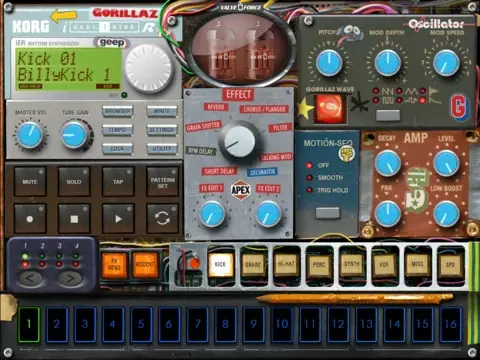
Task: Click the square wave LED in Oscillator
Action: (376, 100)
